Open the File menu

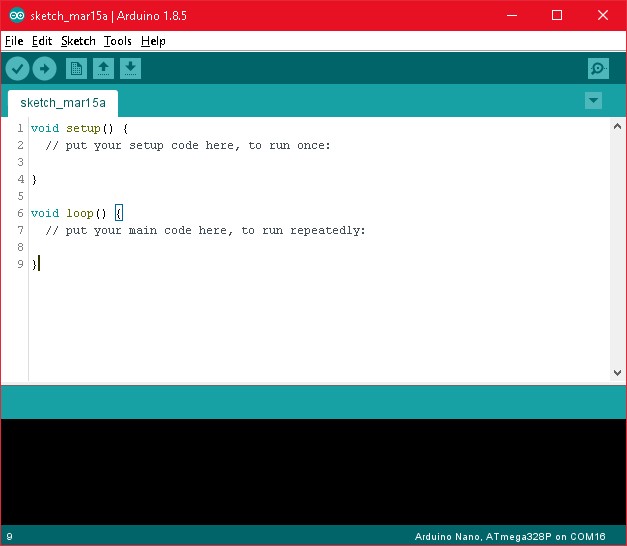pos(14,41)
